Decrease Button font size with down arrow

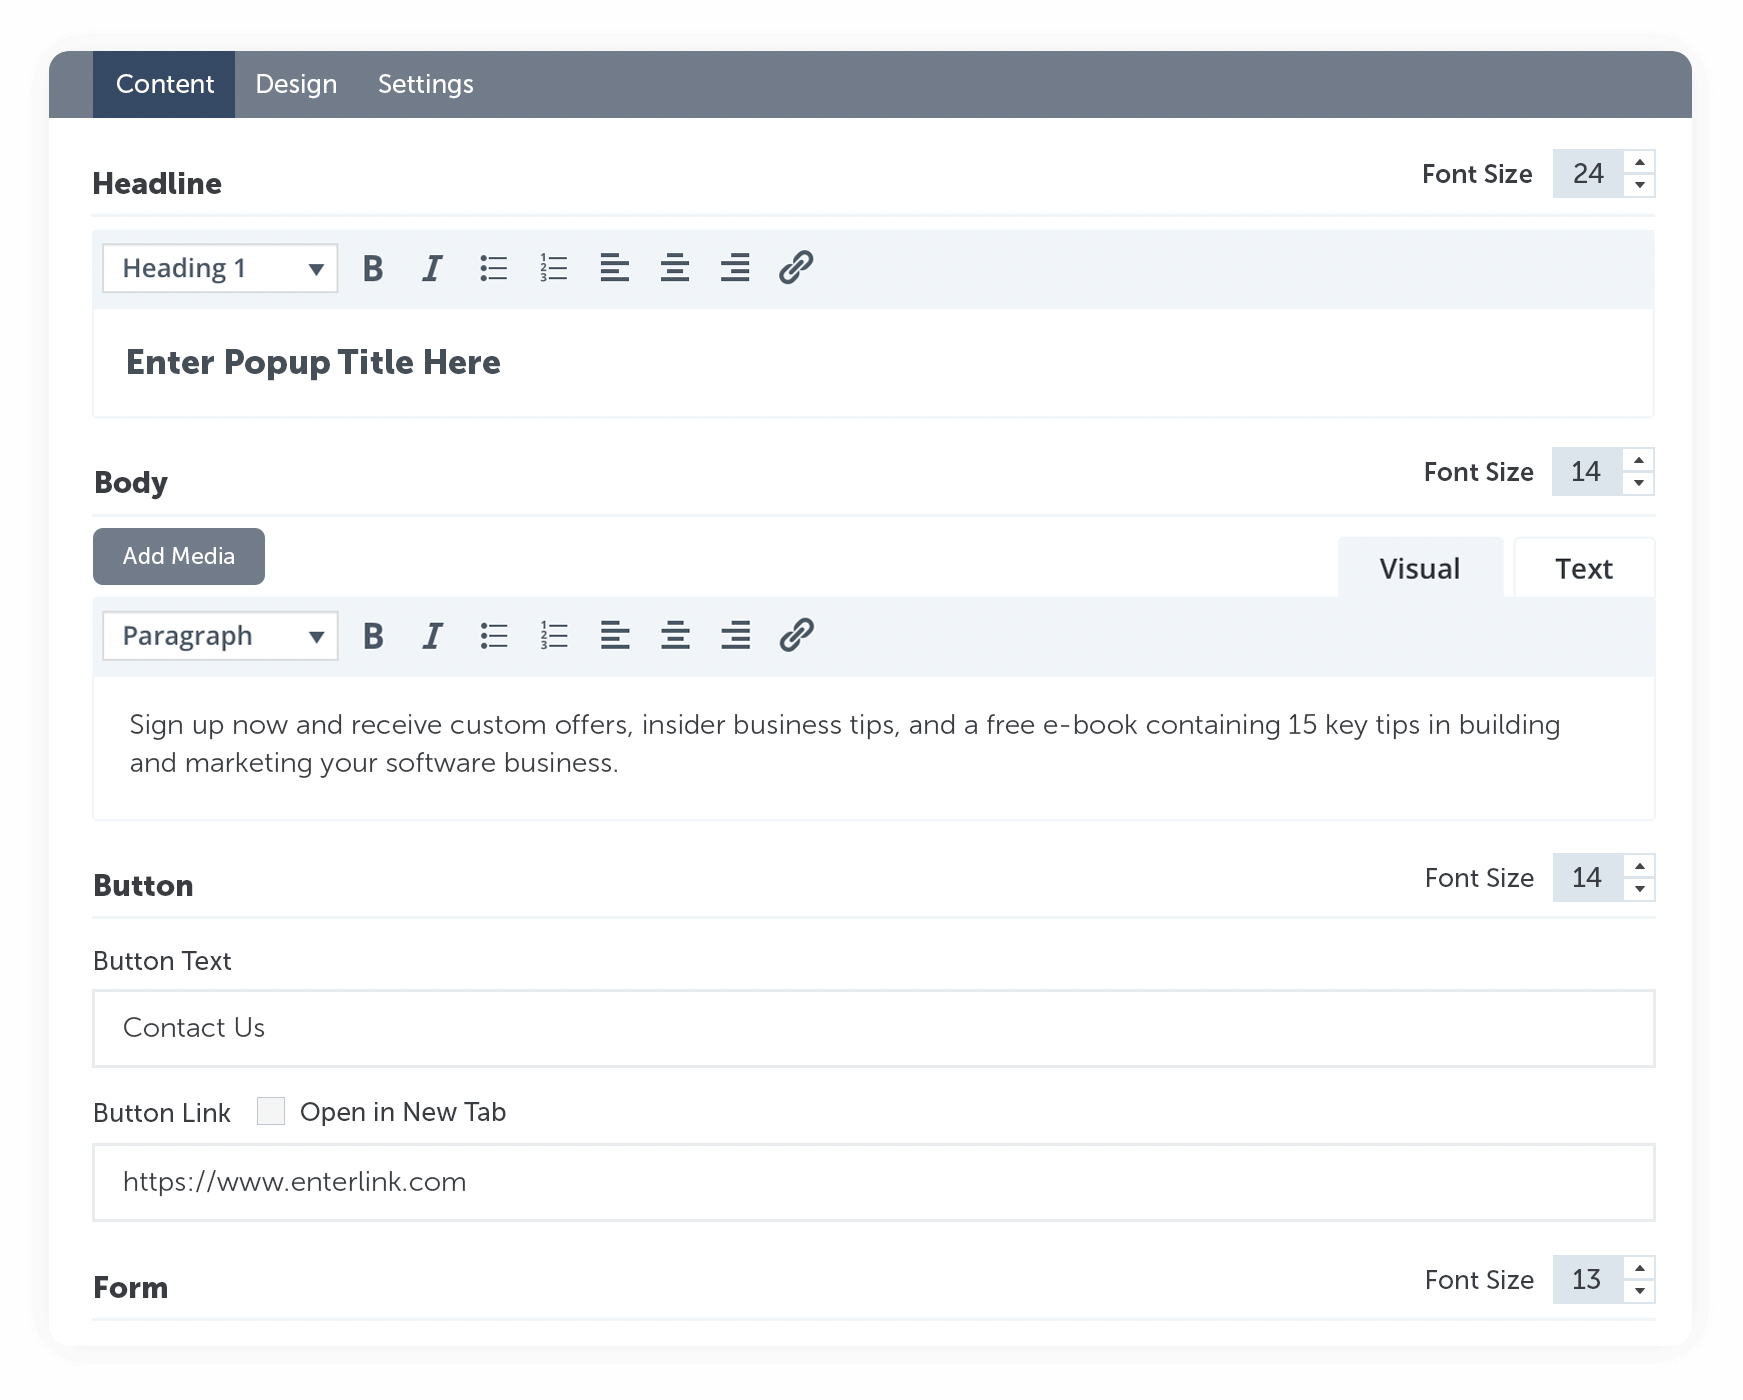[x=1640, y=889]
